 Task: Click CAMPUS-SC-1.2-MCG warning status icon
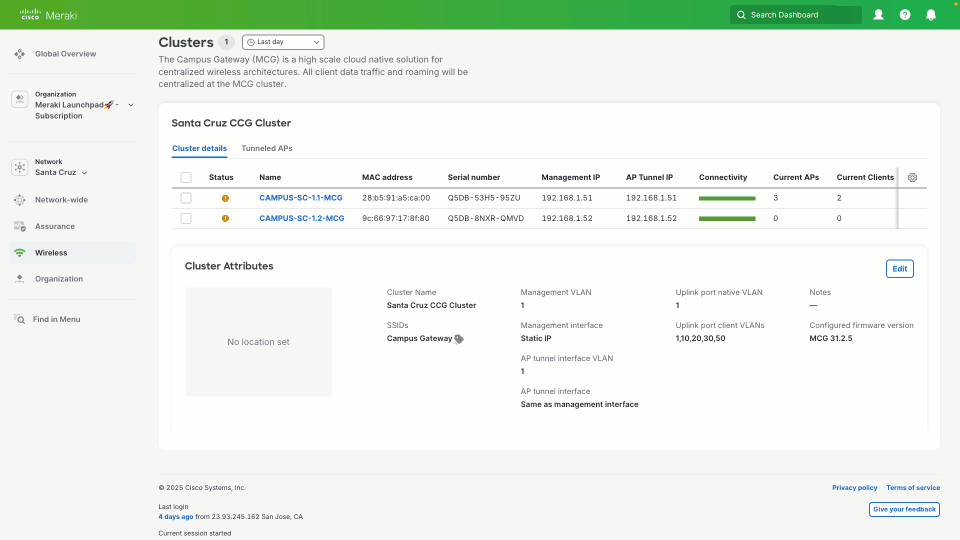(x=225, y=218)
